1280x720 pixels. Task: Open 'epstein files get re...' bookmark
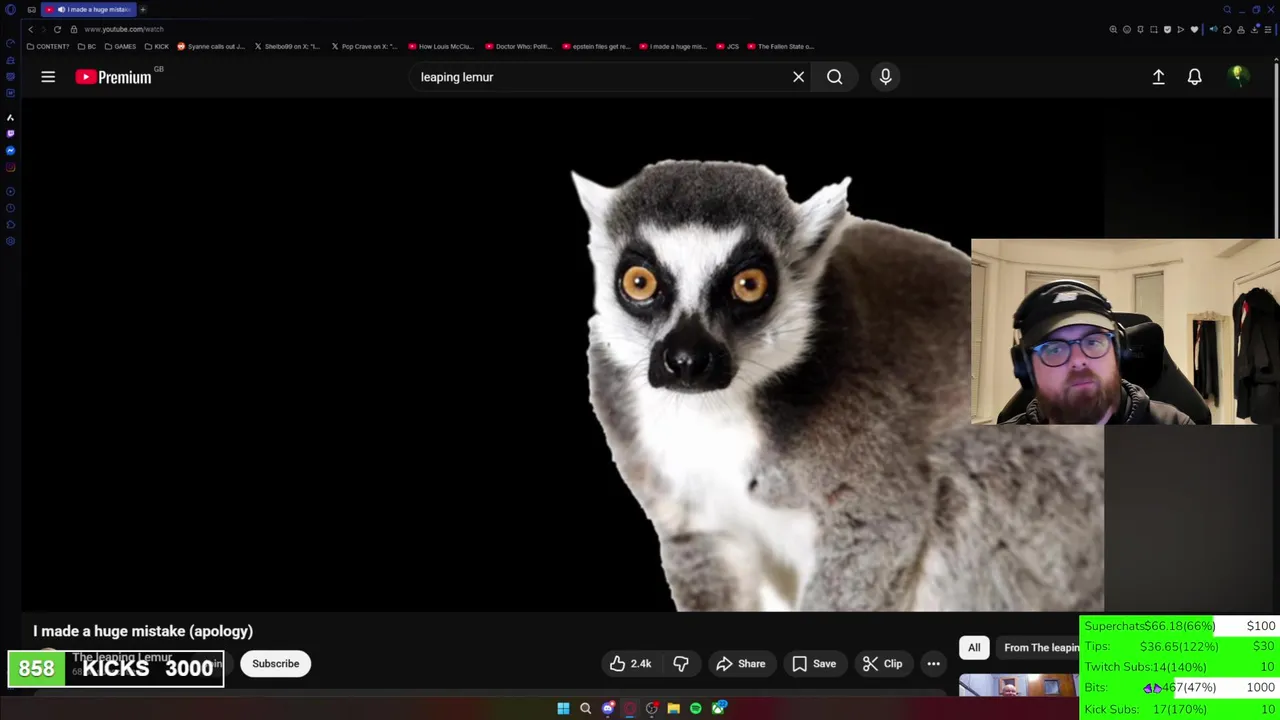click(x=596, y=46)
